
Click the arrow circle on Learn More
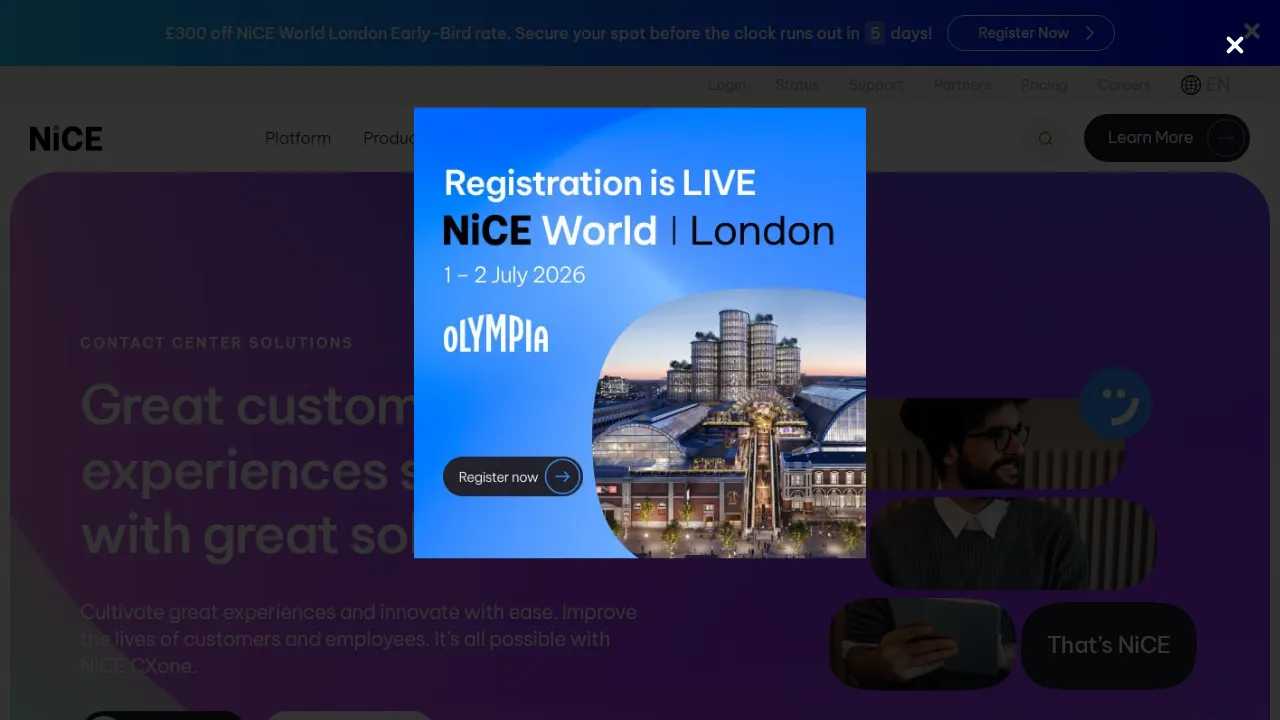pos(1226,138)
